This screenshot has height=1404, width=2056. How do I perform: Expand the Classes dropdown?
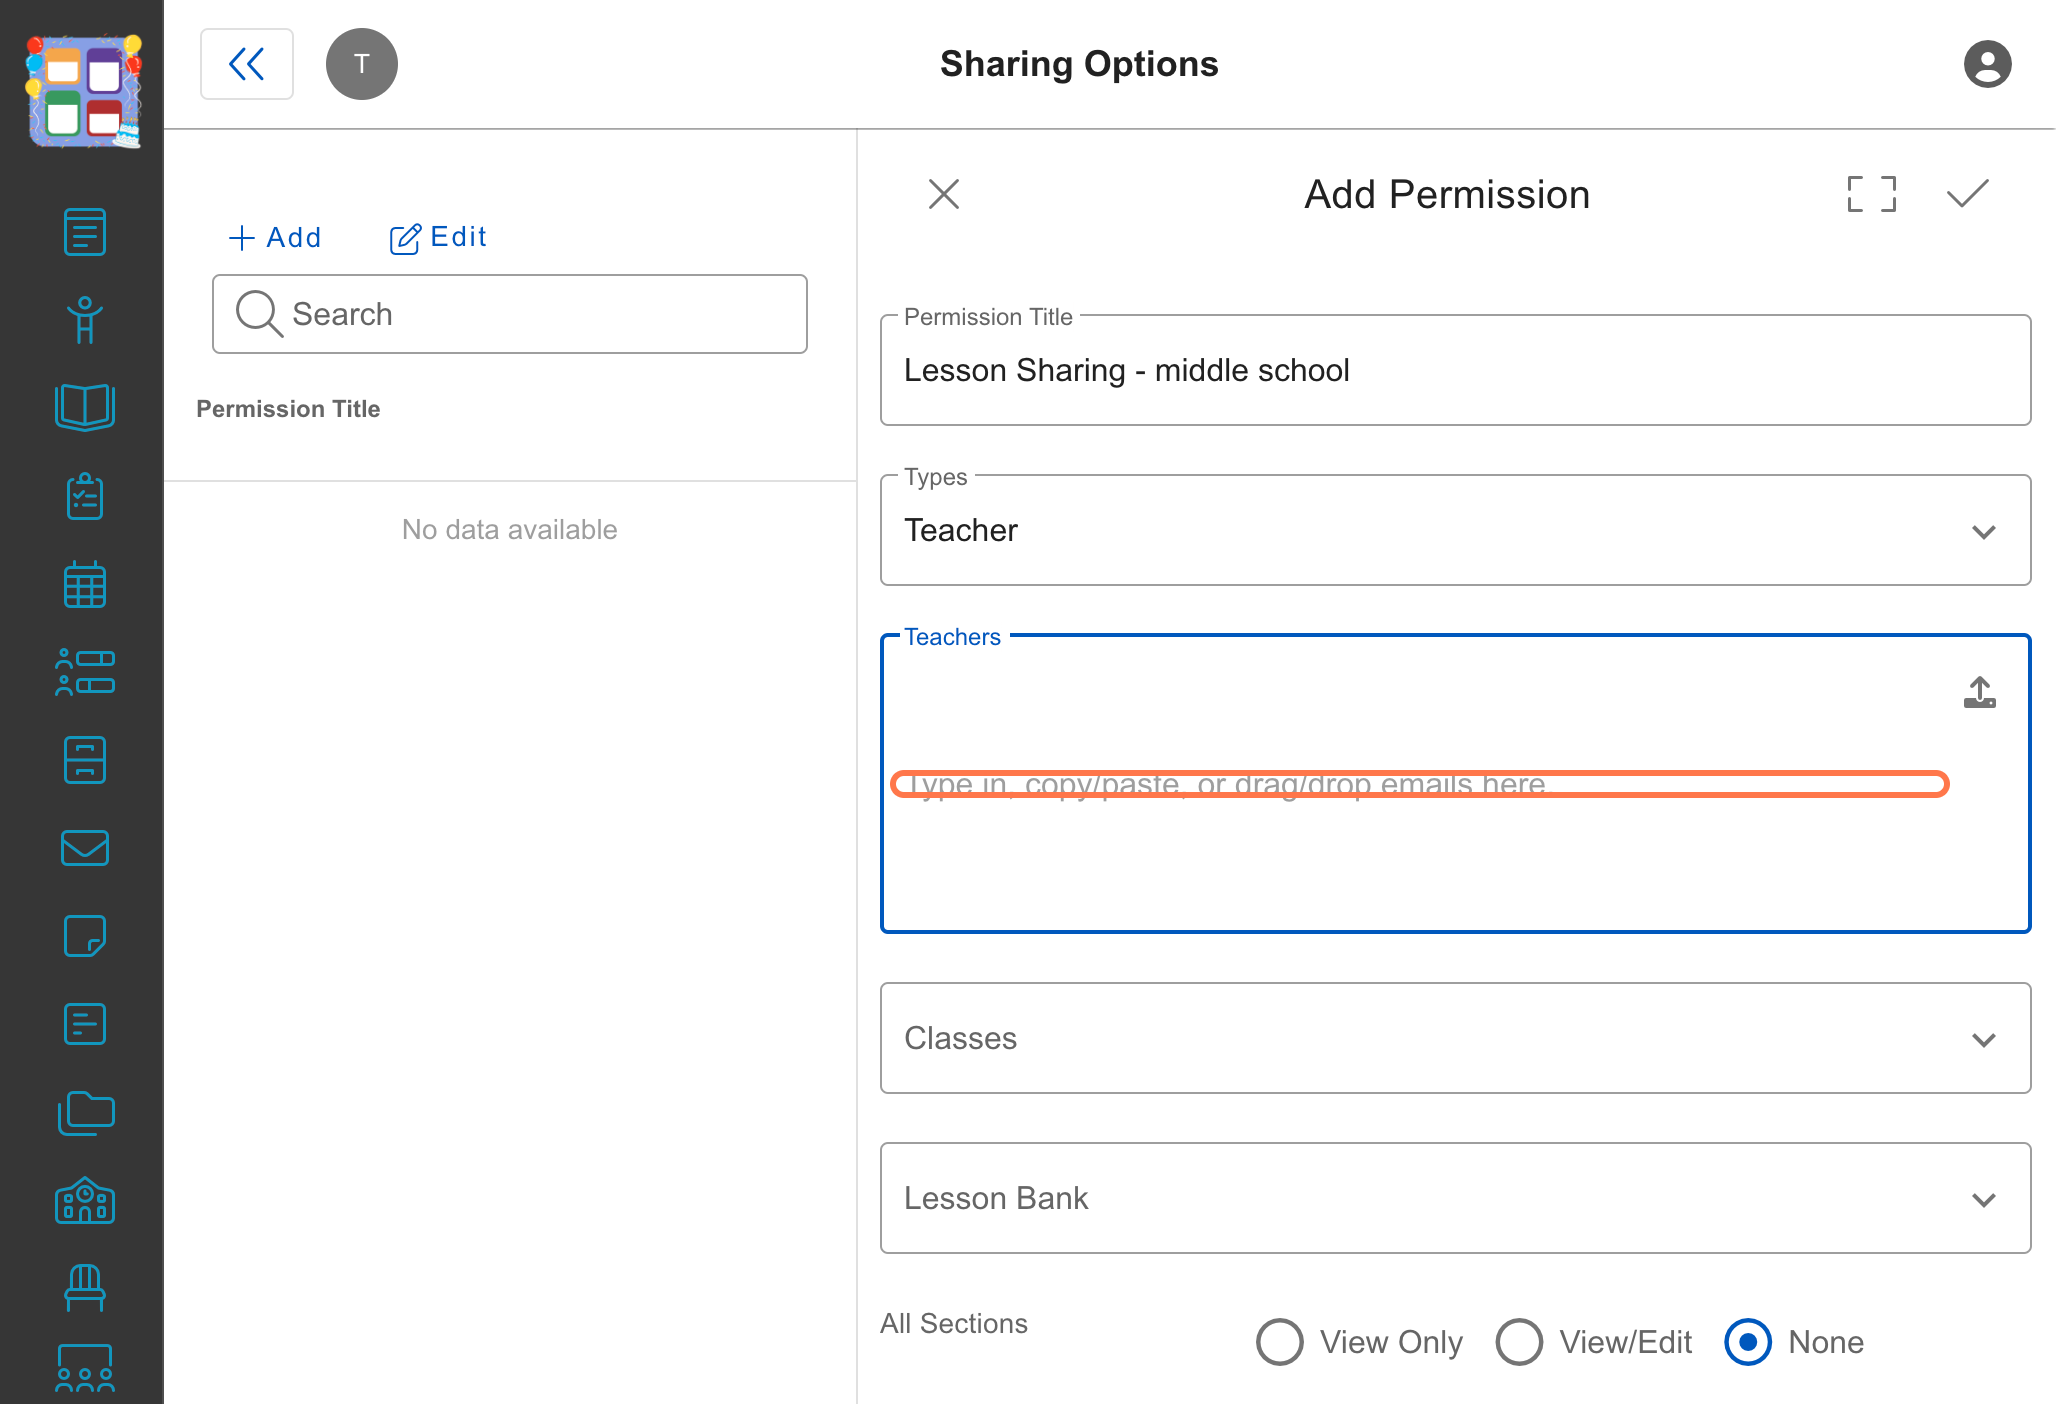[x=1455, y=1038]
